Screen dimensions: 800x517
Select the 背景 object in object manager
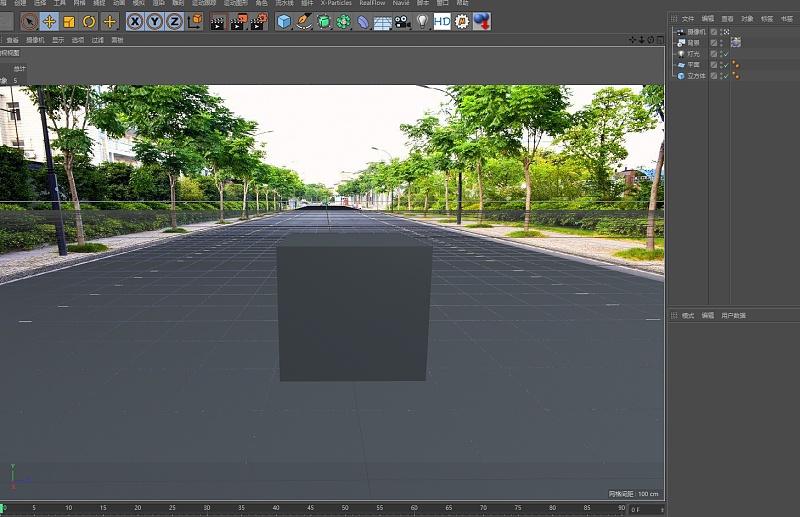[x=693, y=42]
